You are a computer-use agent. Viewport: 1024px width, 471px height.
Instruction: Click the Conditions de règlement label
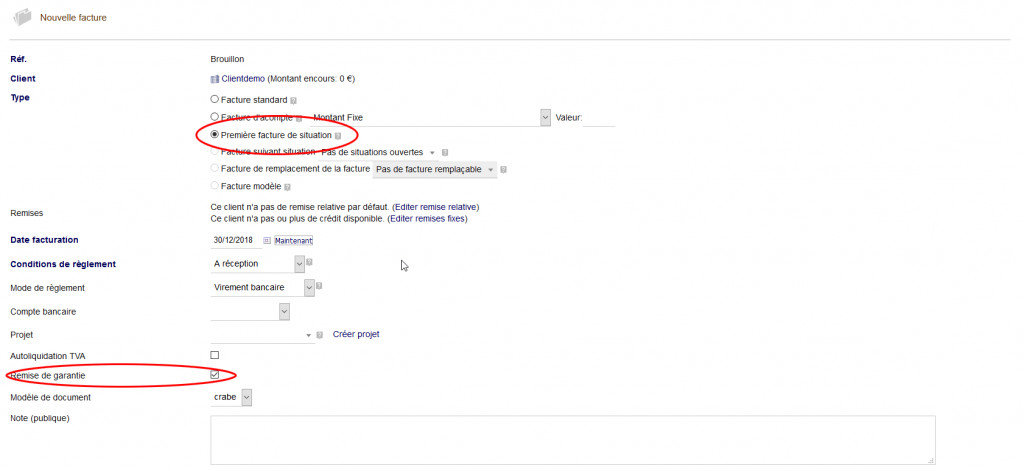(63, 265)
